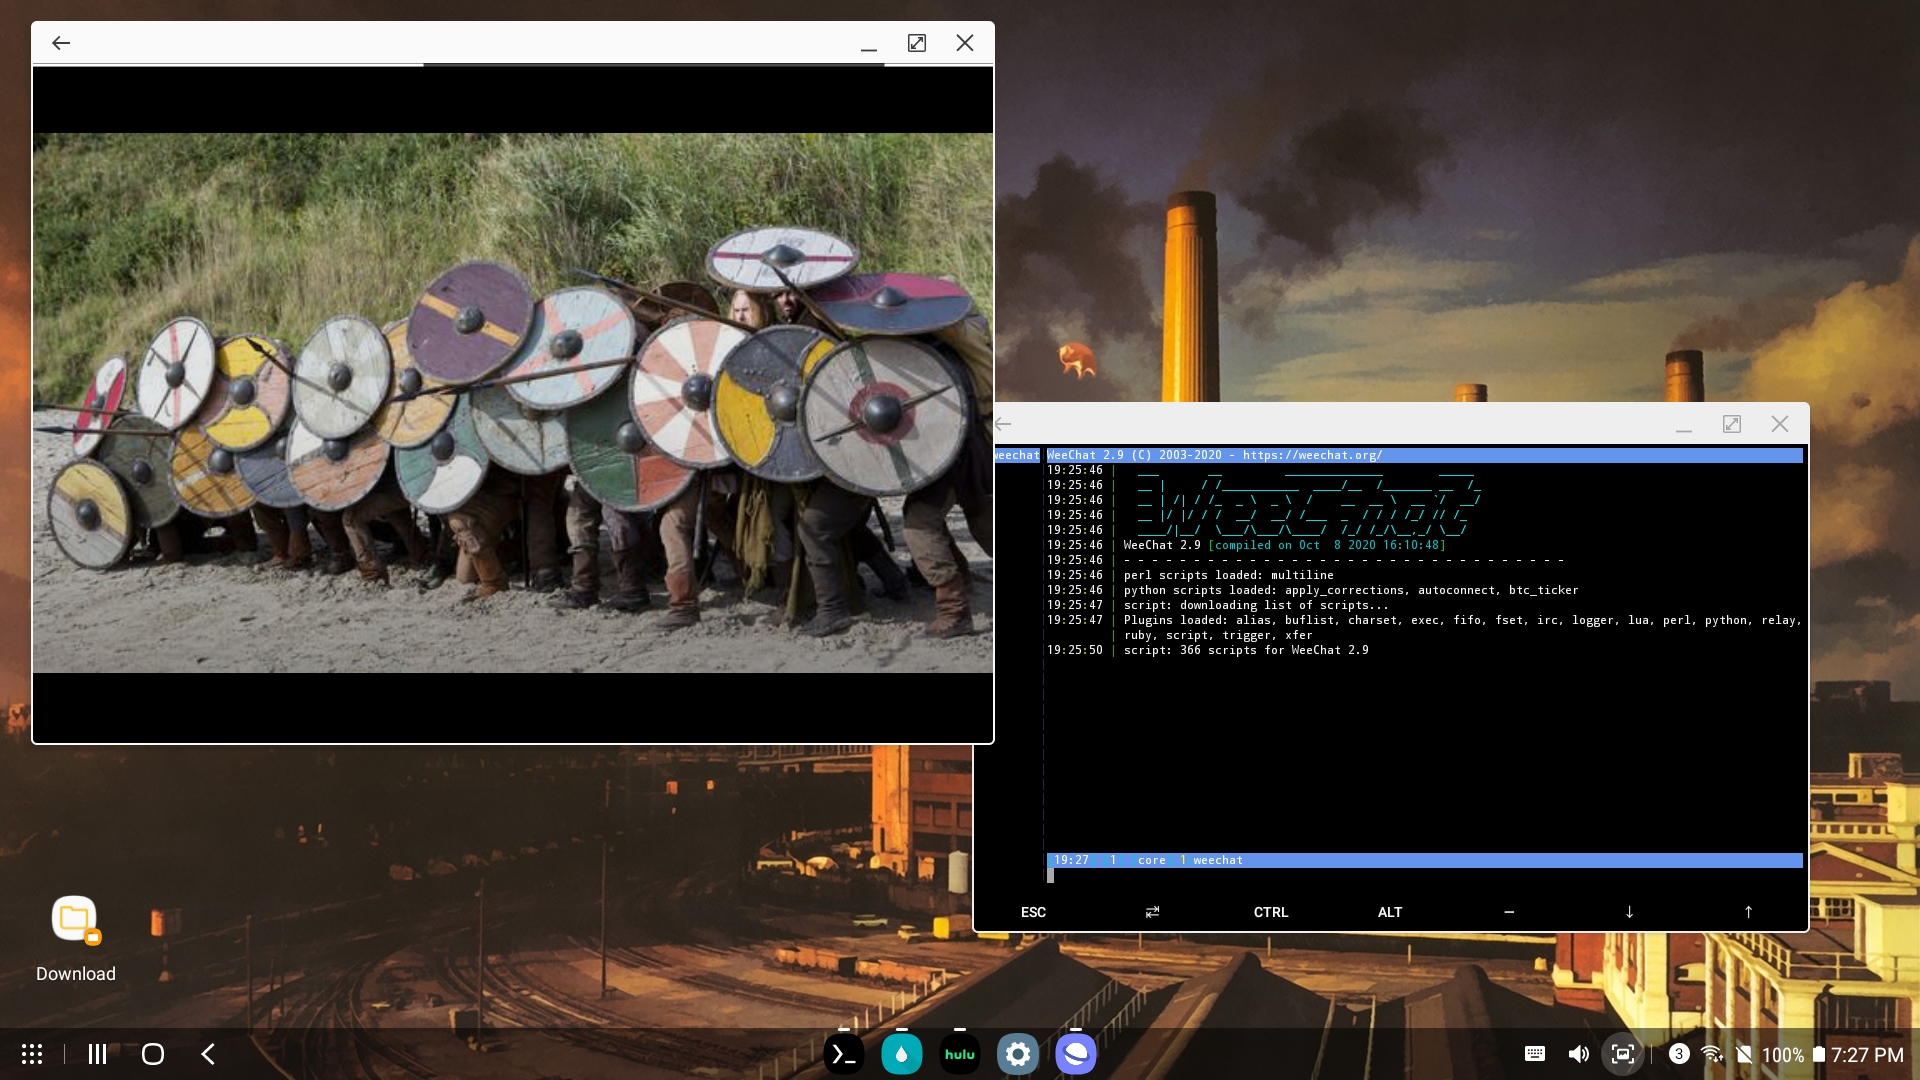This screenshot has height=1080, width=1920.
Task: Click the 'compiled on Oct 8 2020' text
Action: (x=1327, y=545)
